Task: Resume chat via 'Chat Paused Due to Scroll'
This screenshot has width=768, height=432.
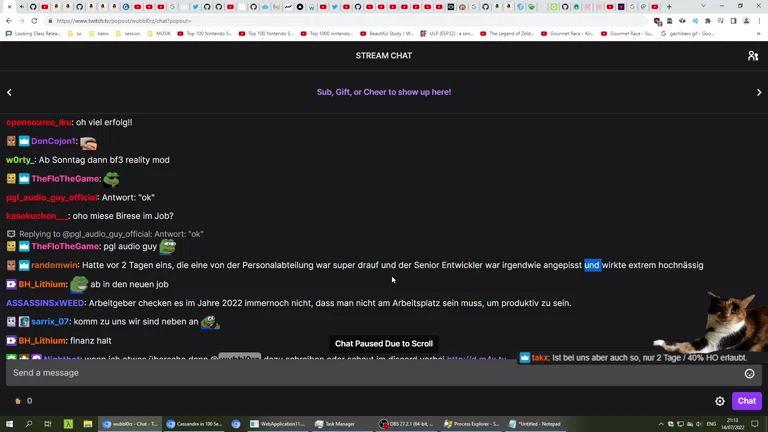Action: tap(384, 344)
